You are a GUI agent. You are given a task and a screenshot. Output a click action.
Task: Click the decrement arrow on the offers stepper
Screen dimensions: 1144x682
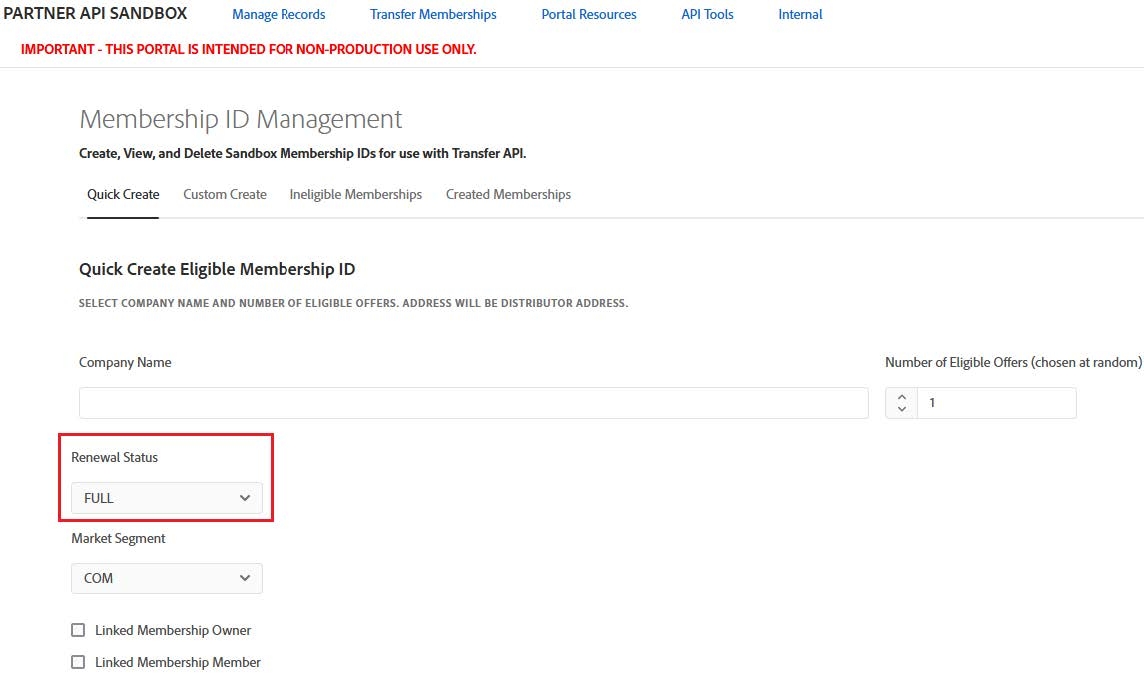pyautogui.click(x=901, y=409)
